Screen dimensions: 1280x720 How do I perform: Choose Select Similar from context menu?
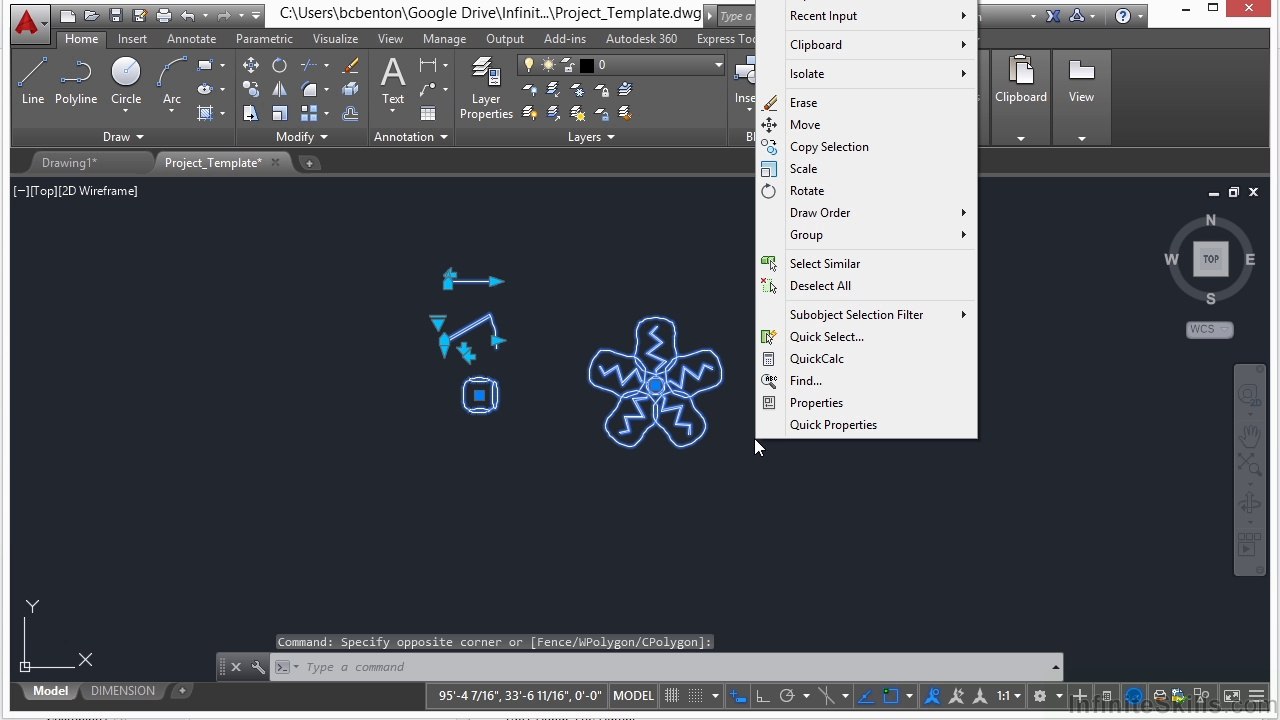point(866,264)
